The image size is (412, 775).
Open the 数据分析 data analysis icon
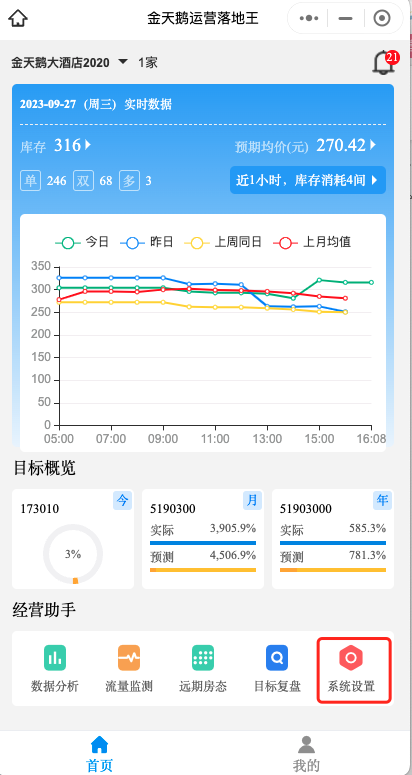pos(55,669)
